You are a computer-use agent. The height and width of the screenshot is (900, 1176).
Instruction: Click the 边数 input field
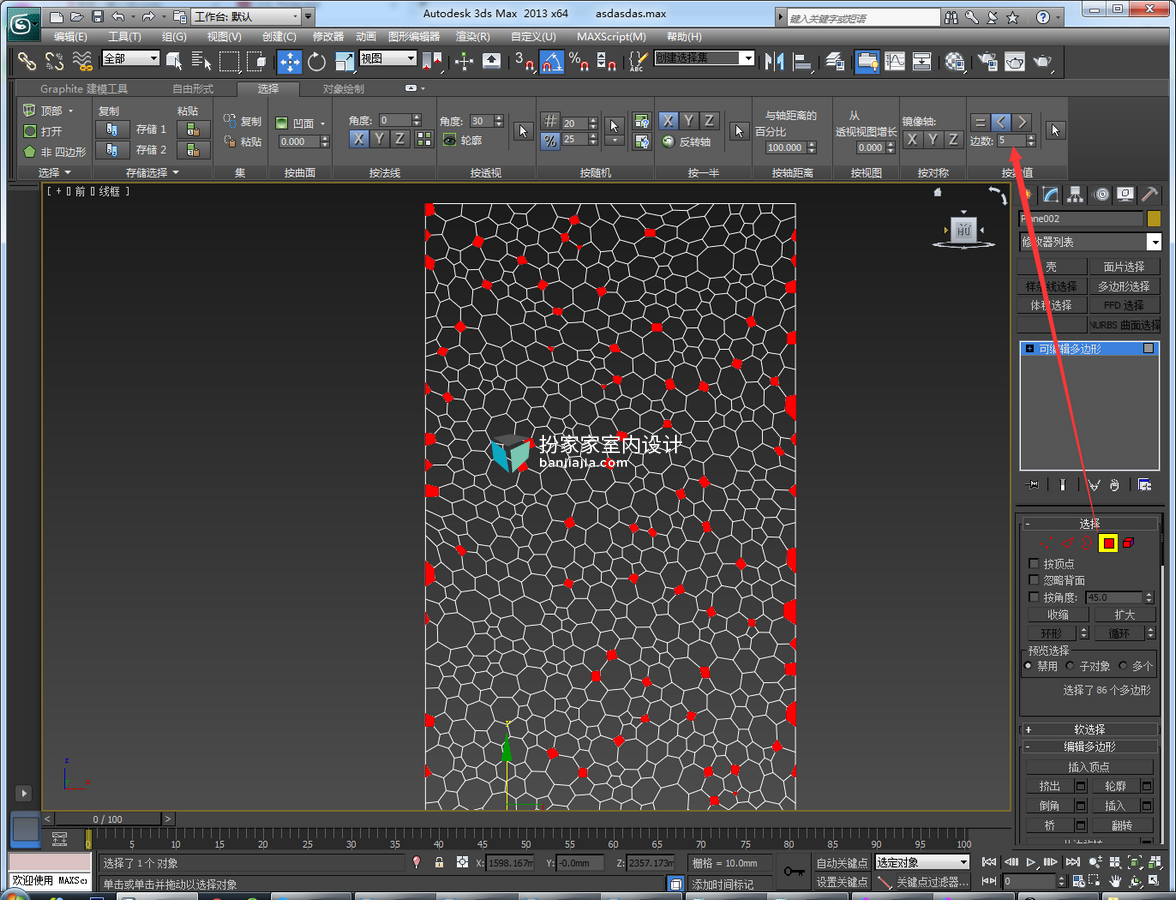1011,140
